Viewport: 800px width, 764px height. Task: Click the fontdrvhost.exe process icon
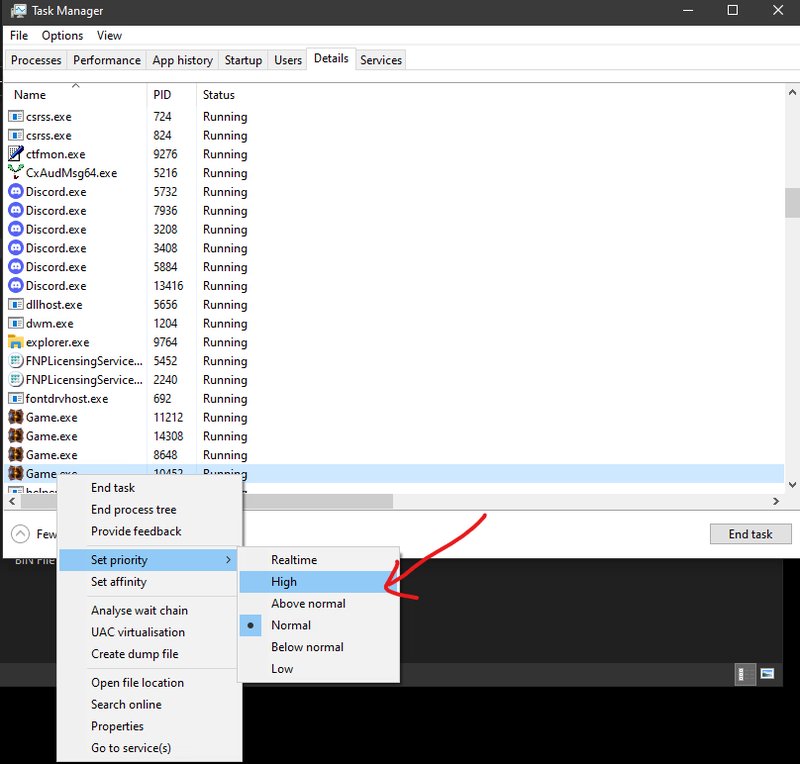pyautogui.click(x=16, y=398)
